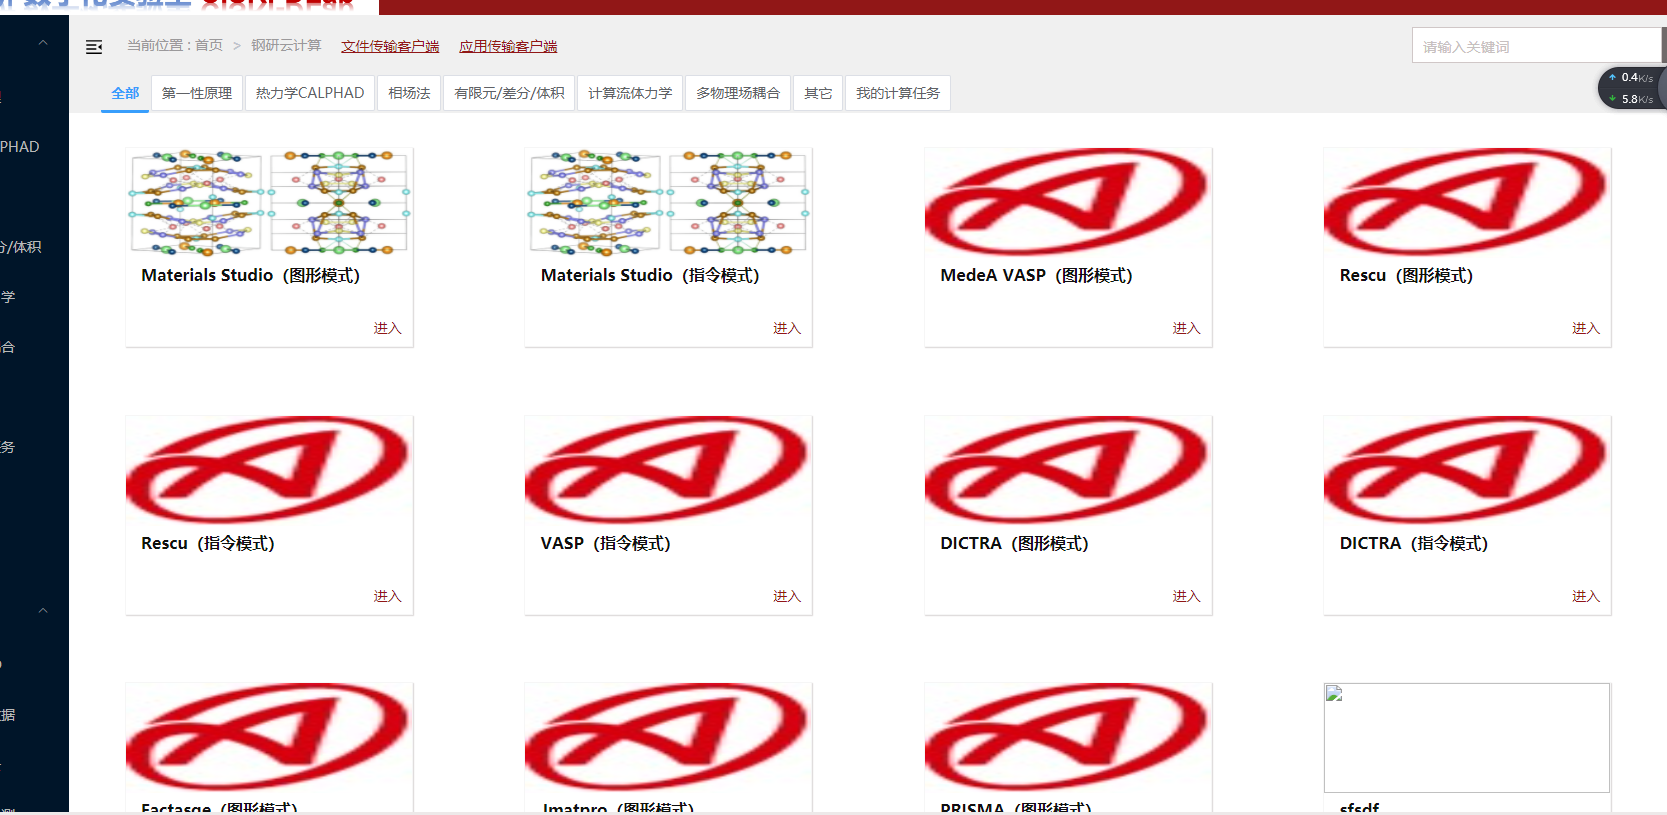
Task: Click the Rescu (指令模式) logo image
Action: pos(269,470)
